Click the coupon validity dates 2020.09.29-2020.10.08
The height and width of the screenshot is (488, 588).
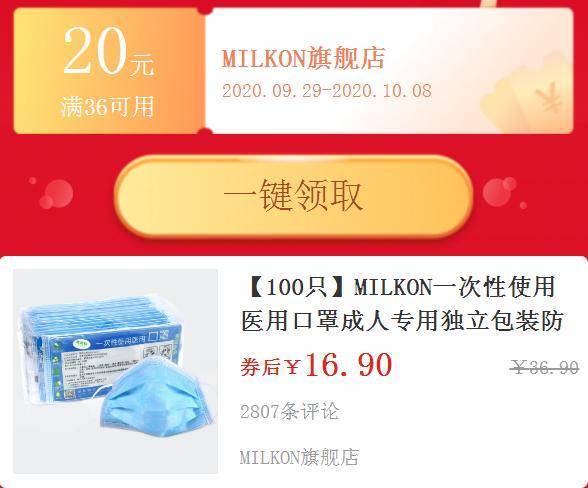(x=327, y=91)
